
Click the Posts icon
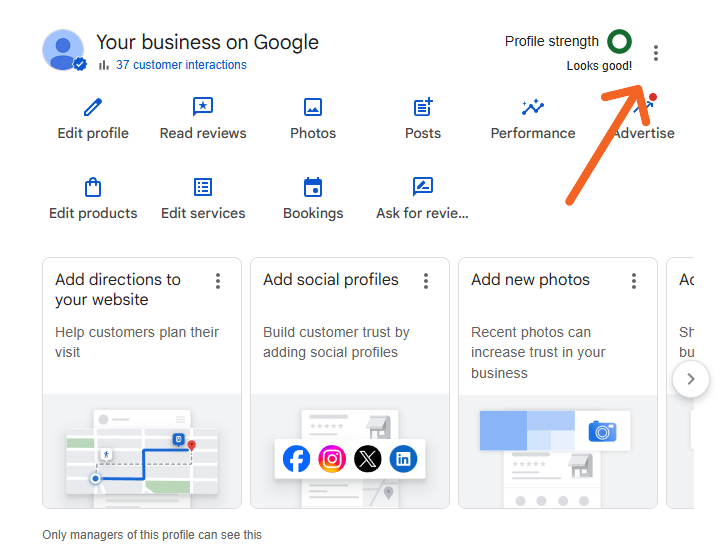coord(423,107)
